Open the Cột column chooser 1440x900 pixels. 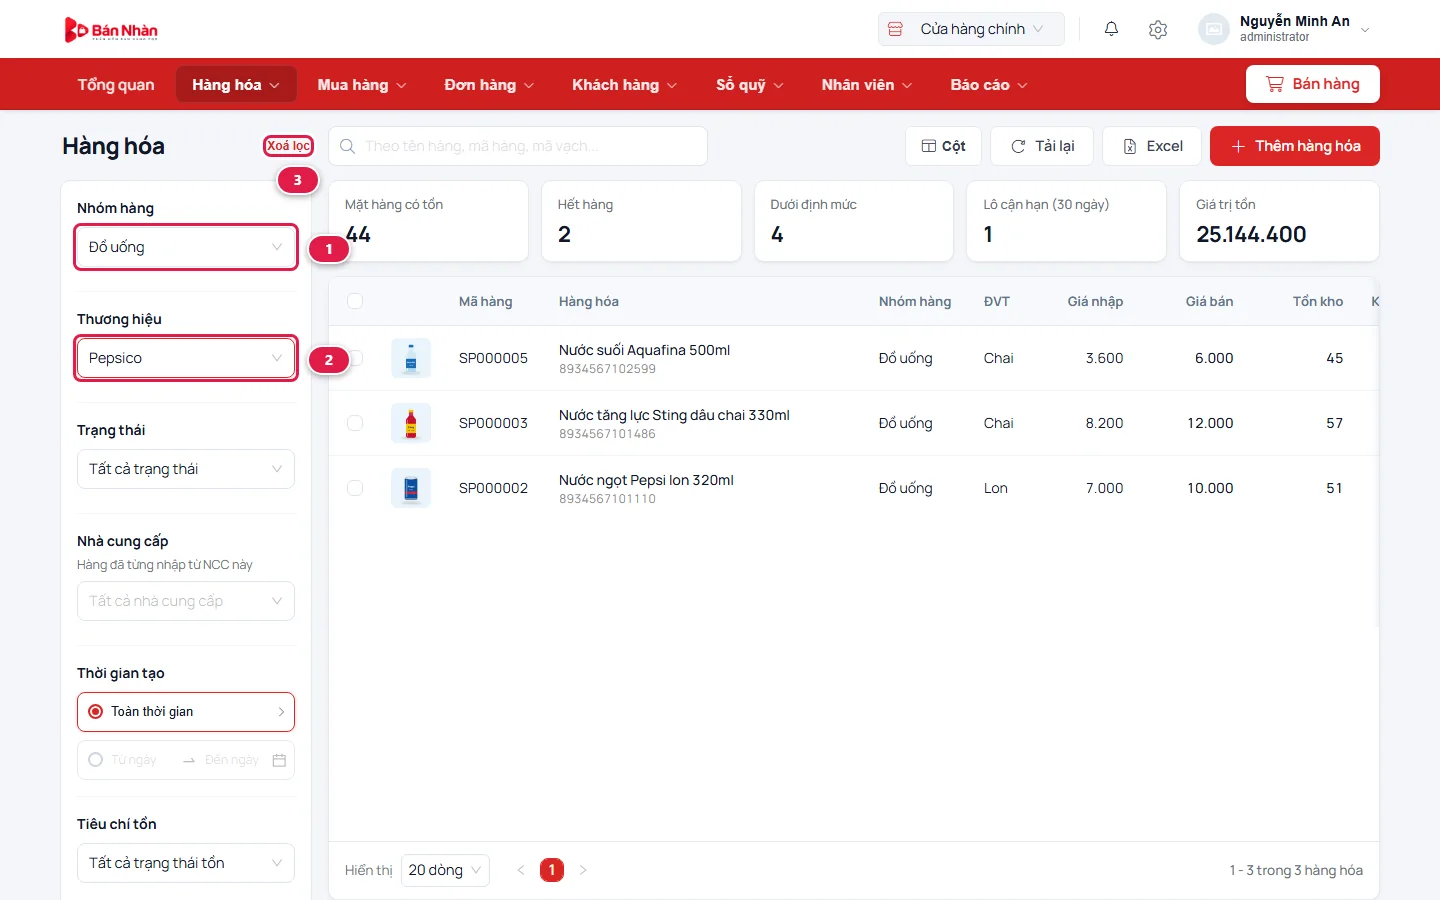coord(943,146)
